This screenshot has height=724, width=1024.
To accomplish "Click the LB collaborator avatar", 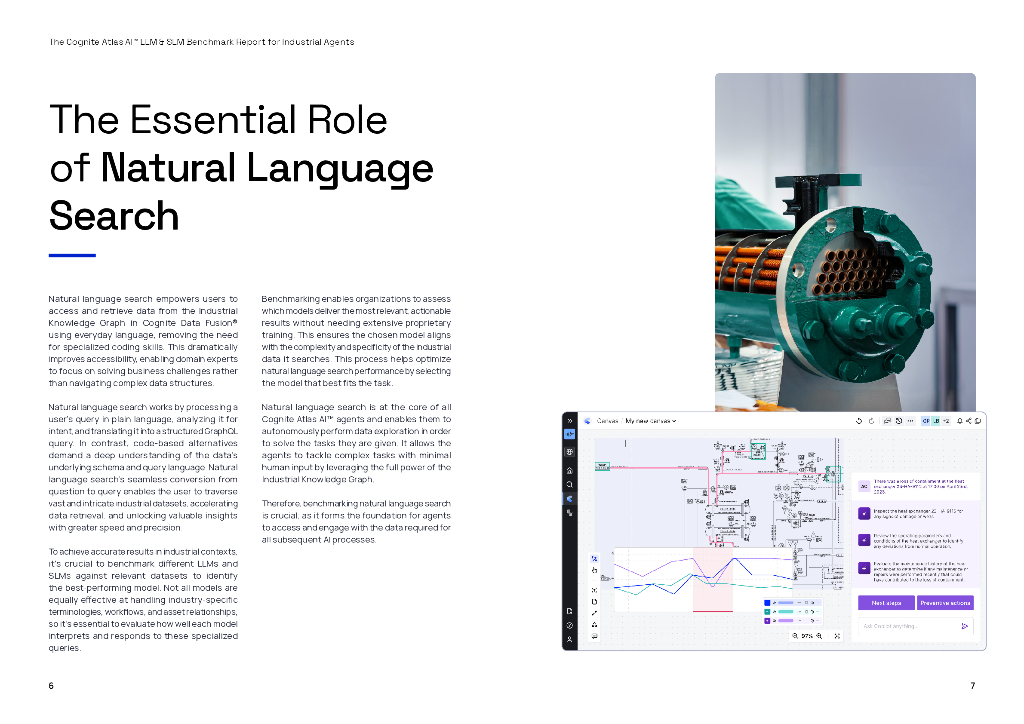I will tap(935, 421).
